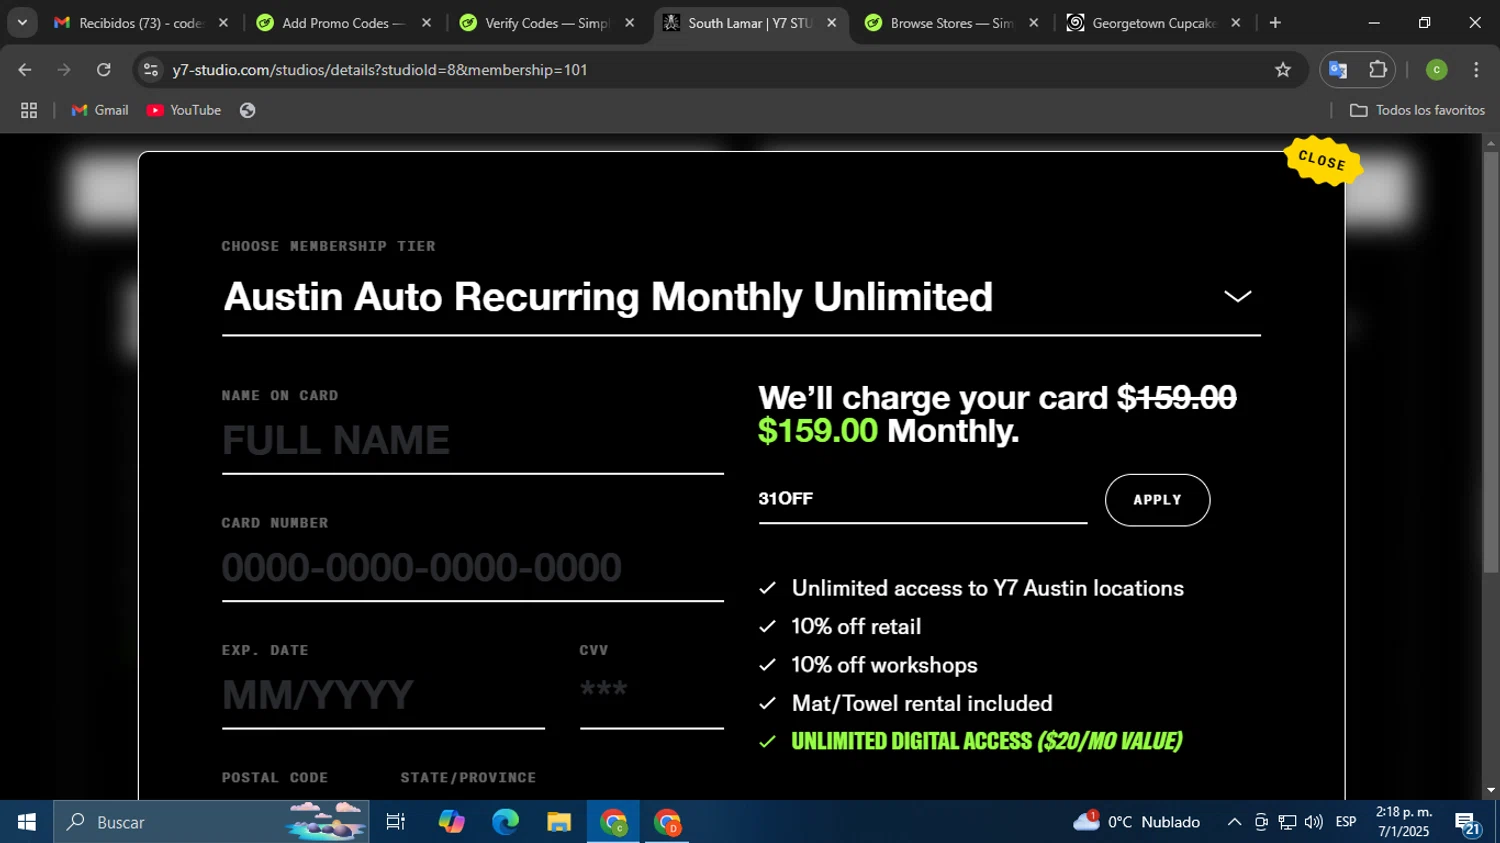View site information icon in address bar
Screen dimensions: 1500x843
[151, 70]
